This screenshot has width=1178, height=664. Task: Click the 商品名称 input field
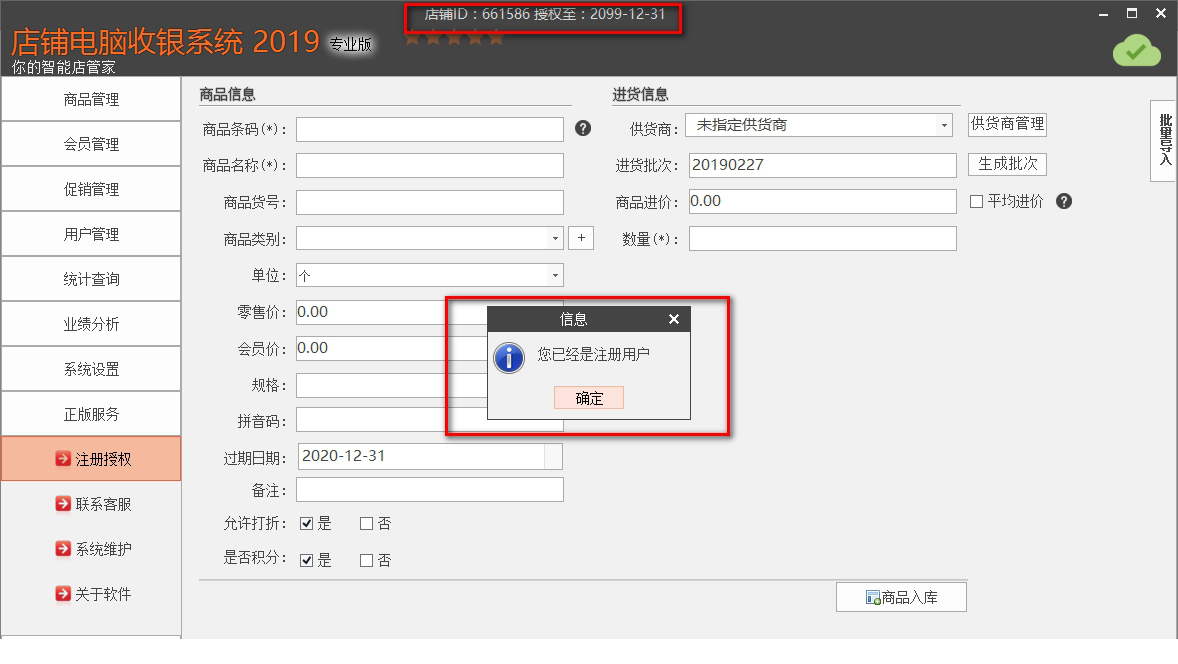click(430, 165)
